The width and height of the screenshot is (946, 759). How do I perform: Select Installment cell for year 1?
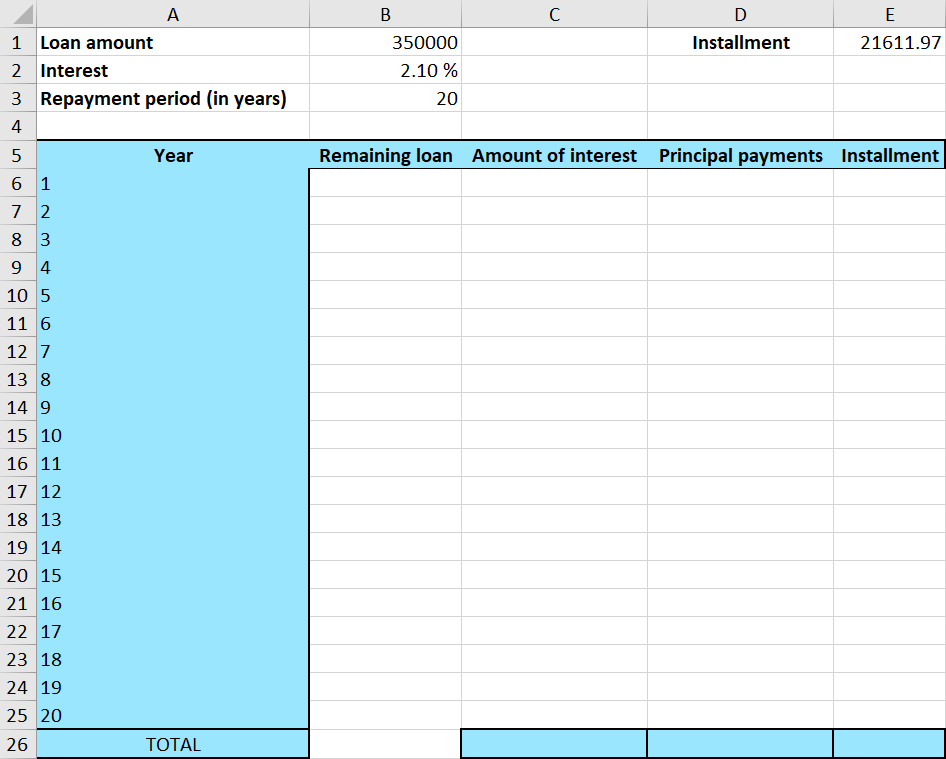889,183
